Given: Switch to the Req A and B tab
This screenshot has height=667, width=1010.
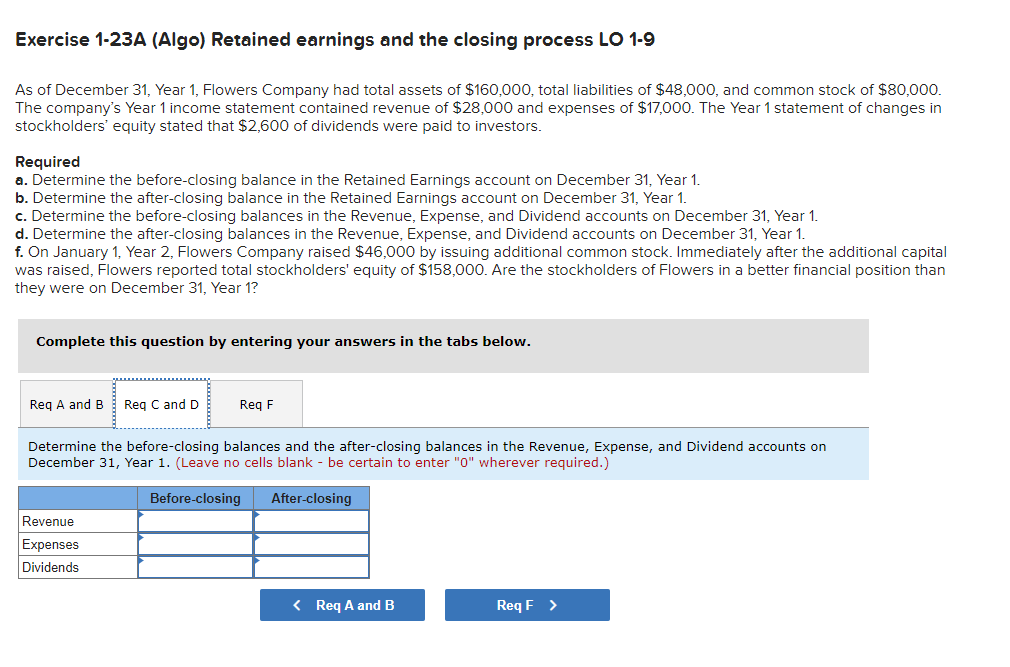Looking at the screenshot, I should (x=66, y=404).
